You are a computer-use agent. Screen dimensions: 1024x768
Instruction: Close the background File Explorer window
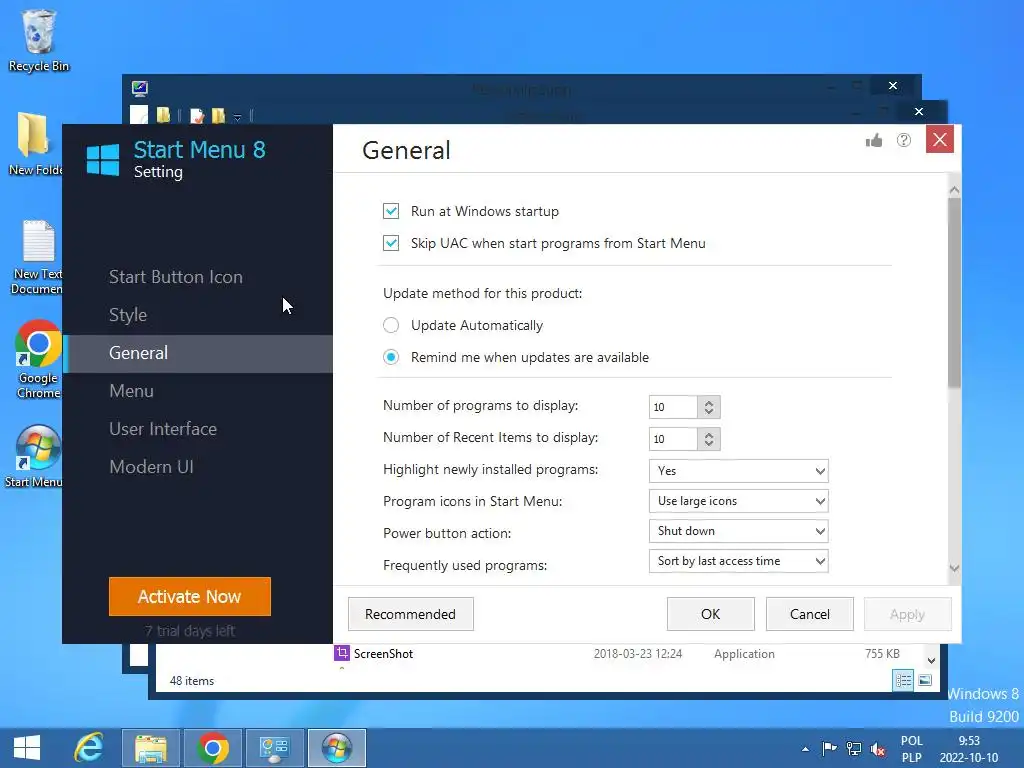(919, 112)
